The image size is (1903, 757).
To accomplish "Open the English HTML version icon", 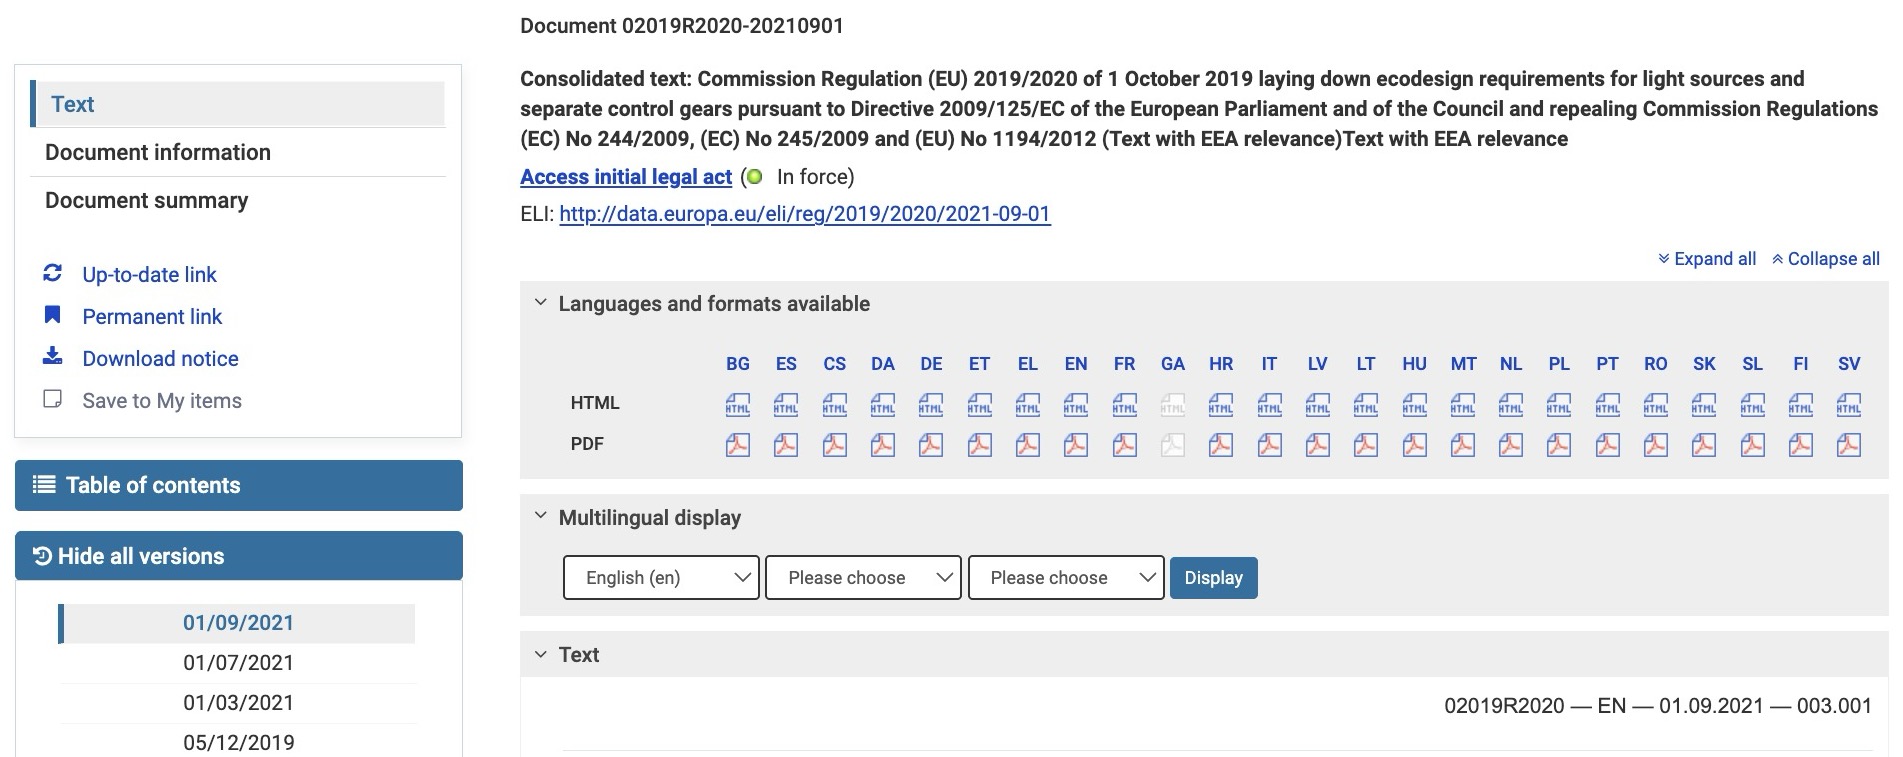I will (1076, 404).
